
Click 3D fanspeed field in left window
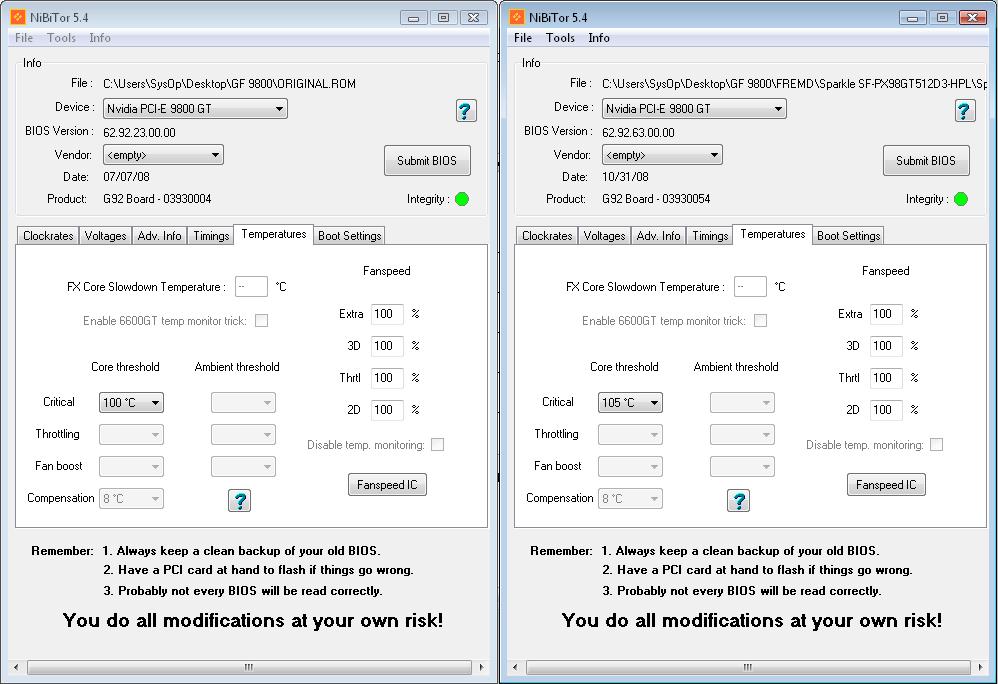pyautogui.click(x=387, y=345)
